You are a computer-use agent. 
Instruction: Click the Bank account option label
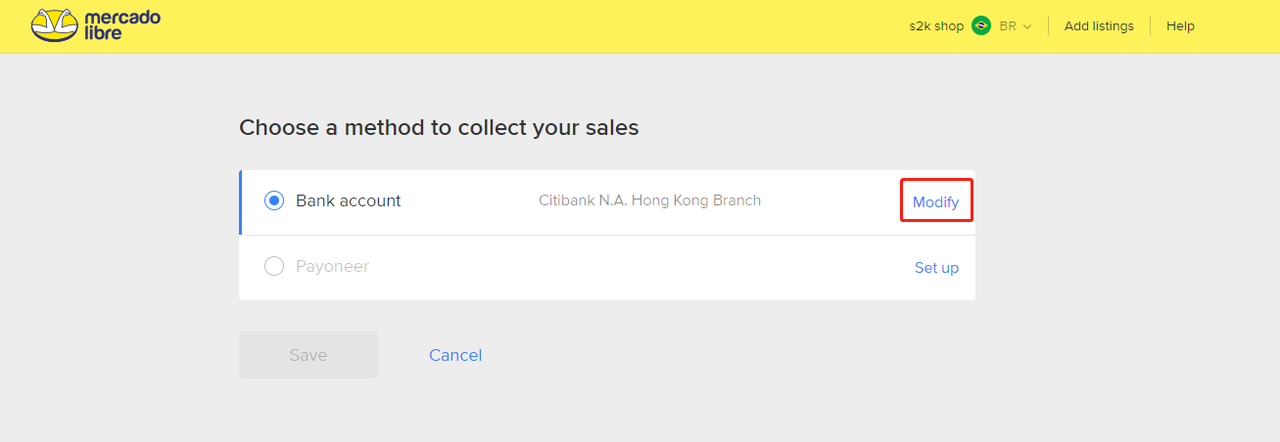tap(348, 201)
